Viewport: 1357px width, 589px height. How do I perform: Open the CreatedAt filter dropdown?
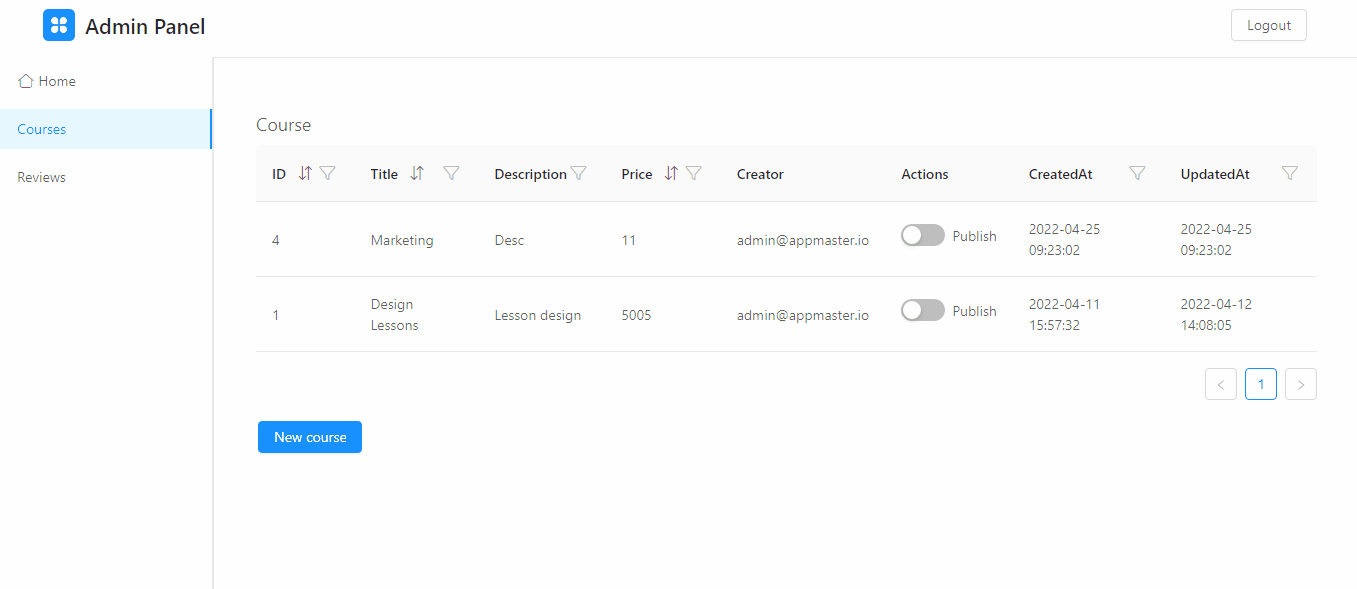click(1137, 173)
